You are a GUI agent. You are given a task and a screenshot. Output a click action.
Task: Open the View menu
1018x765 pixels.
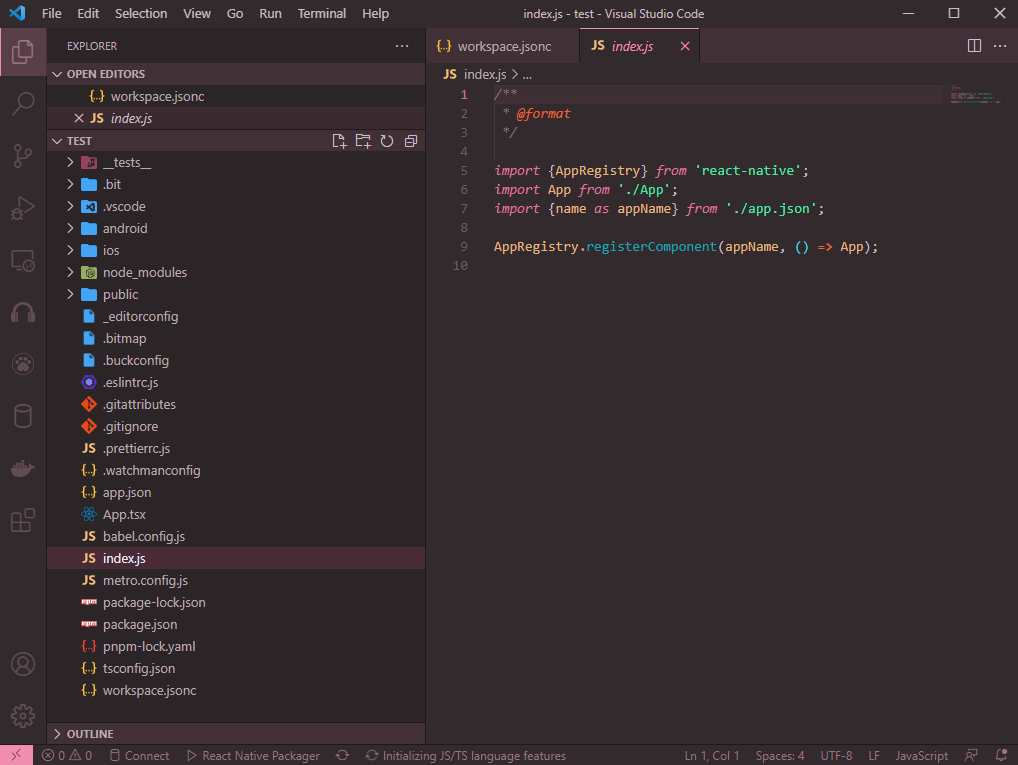[197, 14]
